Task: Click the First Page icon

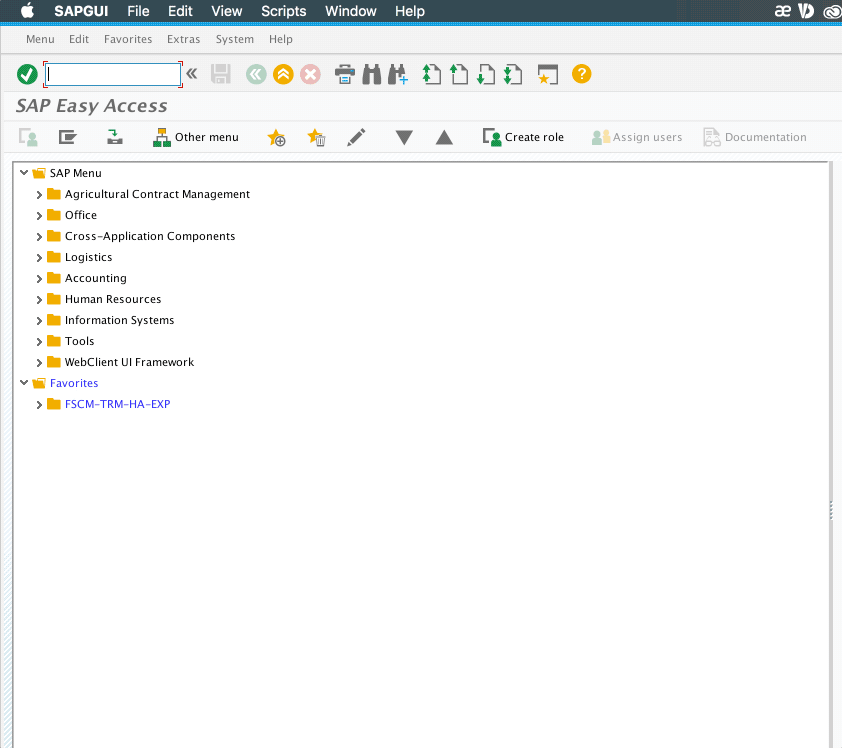Action: pyautogui.click(x=432, y=74)
